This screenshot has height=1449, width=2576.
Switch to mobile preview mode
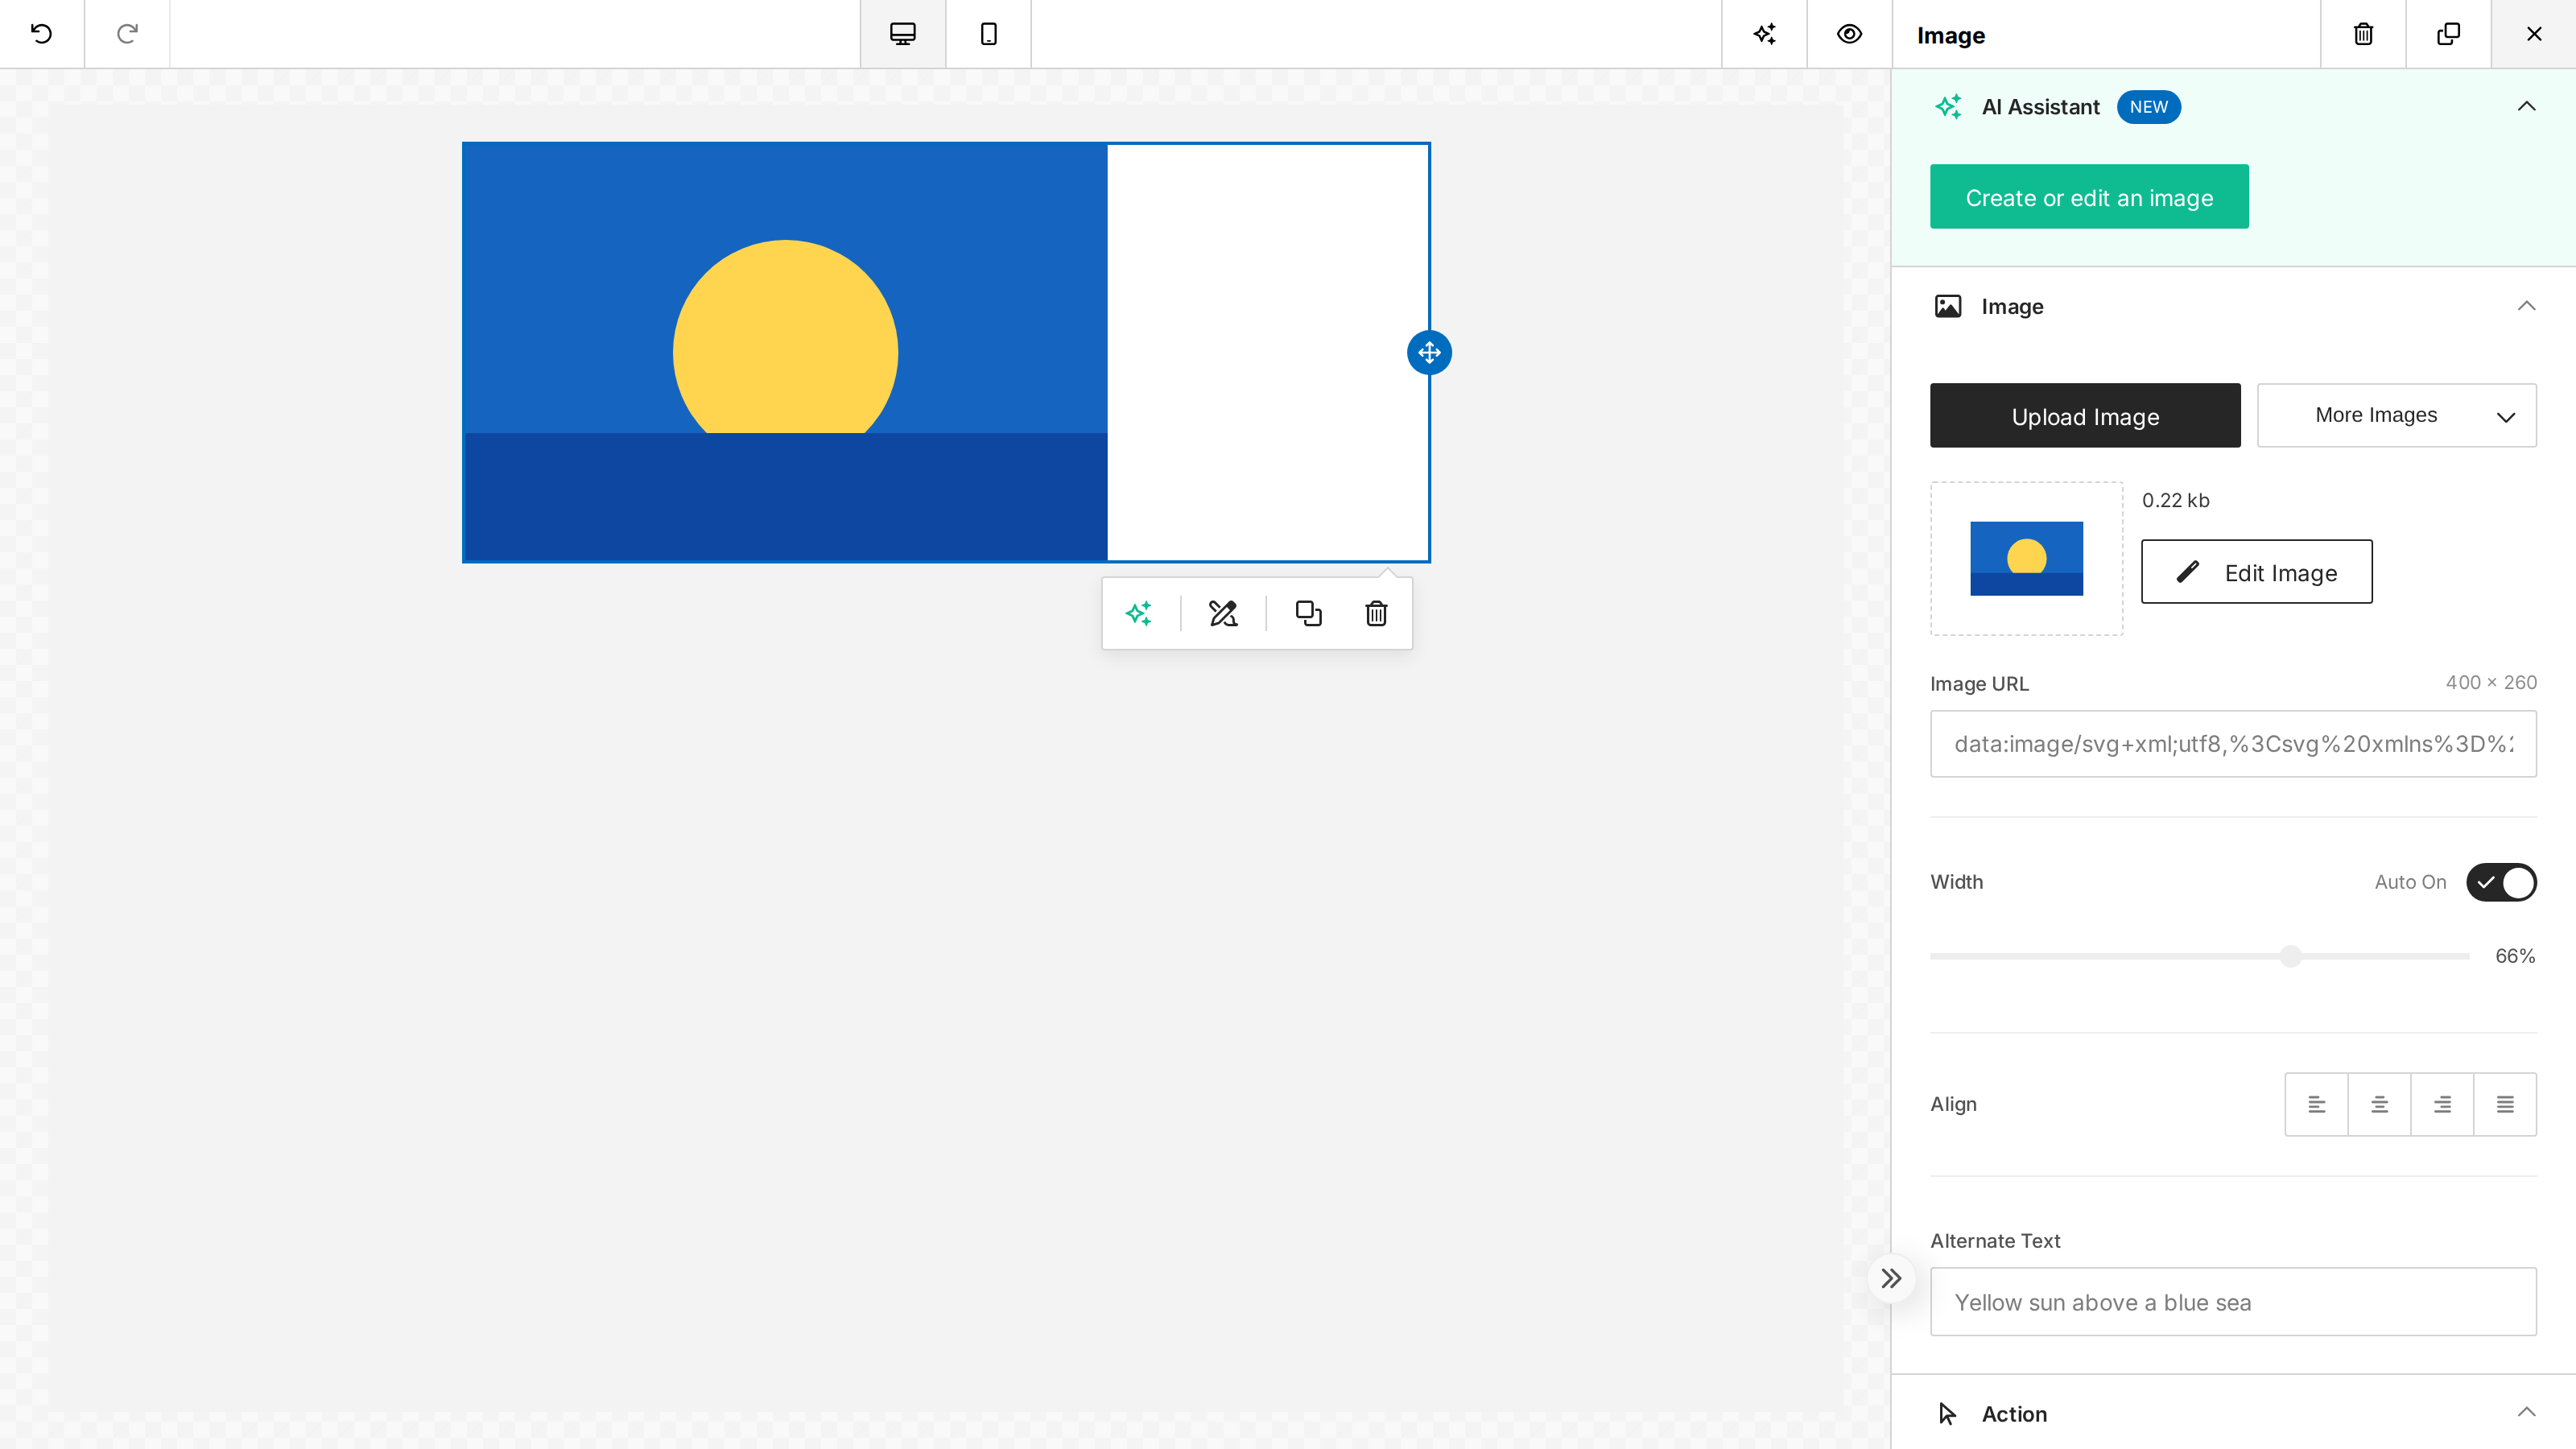point(988,34)
